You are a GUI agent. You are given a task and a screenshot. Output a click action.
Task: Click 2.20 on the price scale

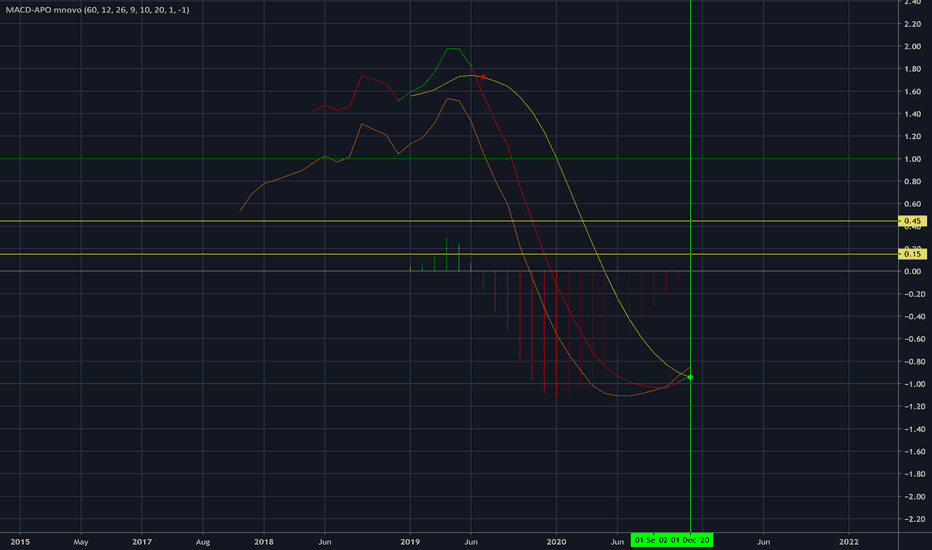point(912,24)
